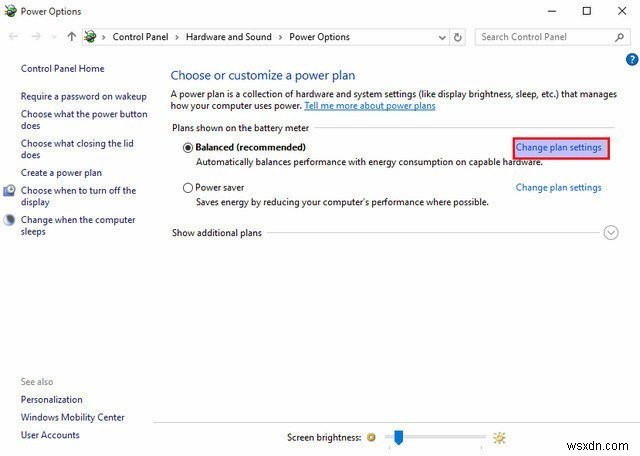Image resolution: width=640 pixels, height=456 pixels.
Task: Click the Screen brightness slider thumb
Action: pos(398,437)
